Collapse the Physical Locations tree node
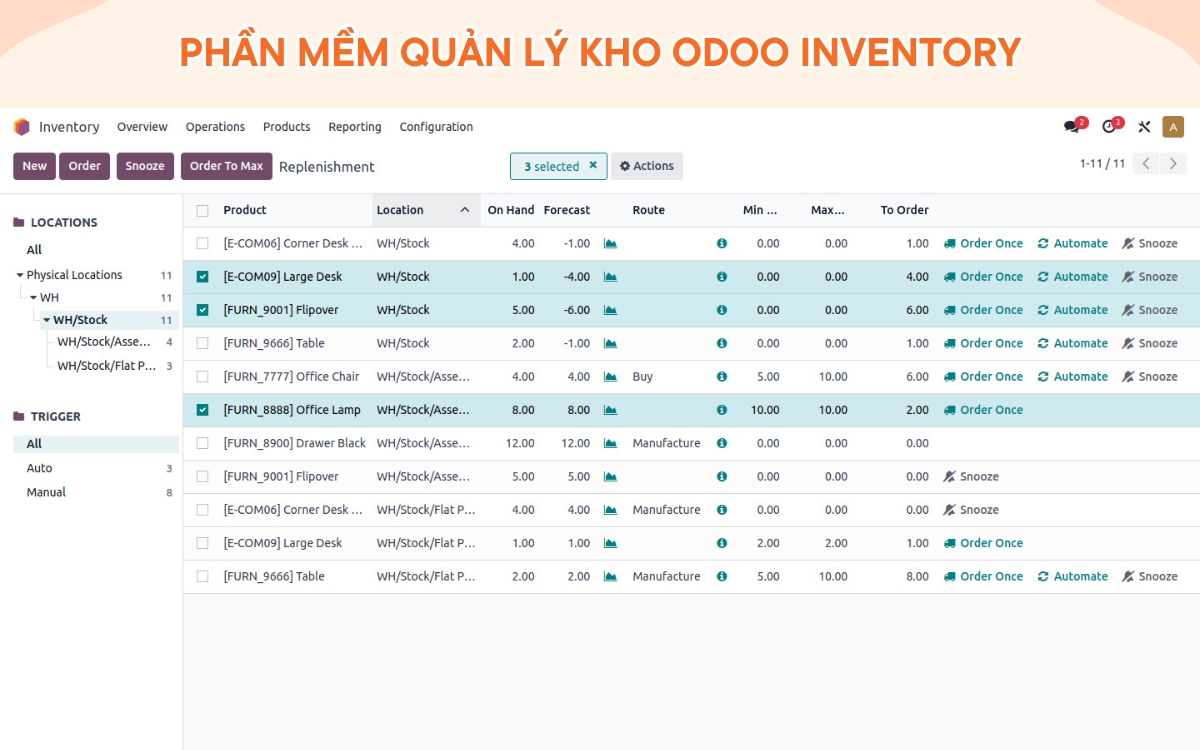 click(x=20, y=275)
